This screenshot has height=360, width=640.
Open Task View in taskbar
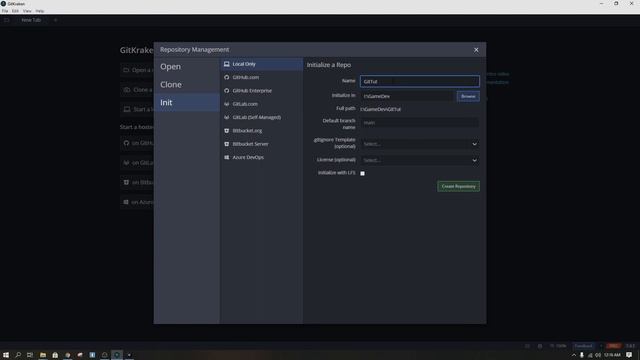(30, 355)
